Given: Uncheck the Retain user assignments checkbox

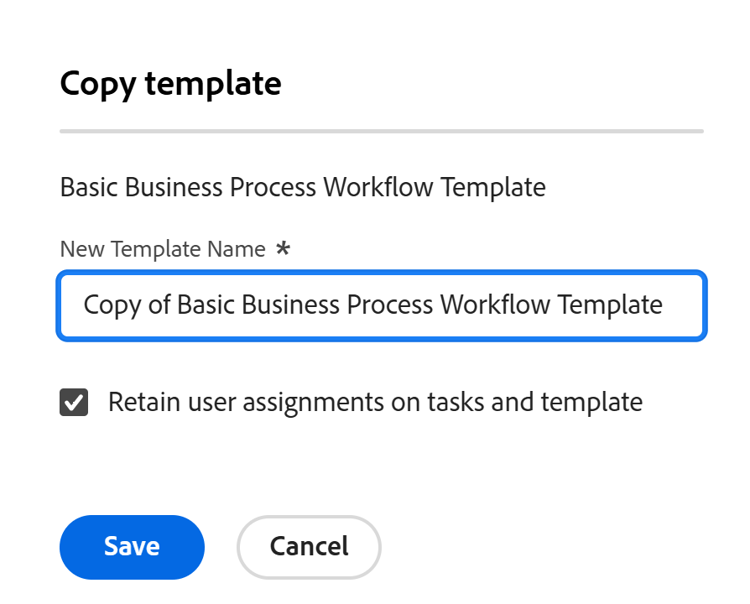Looking at the screenshot, I should tap(74, 403).
